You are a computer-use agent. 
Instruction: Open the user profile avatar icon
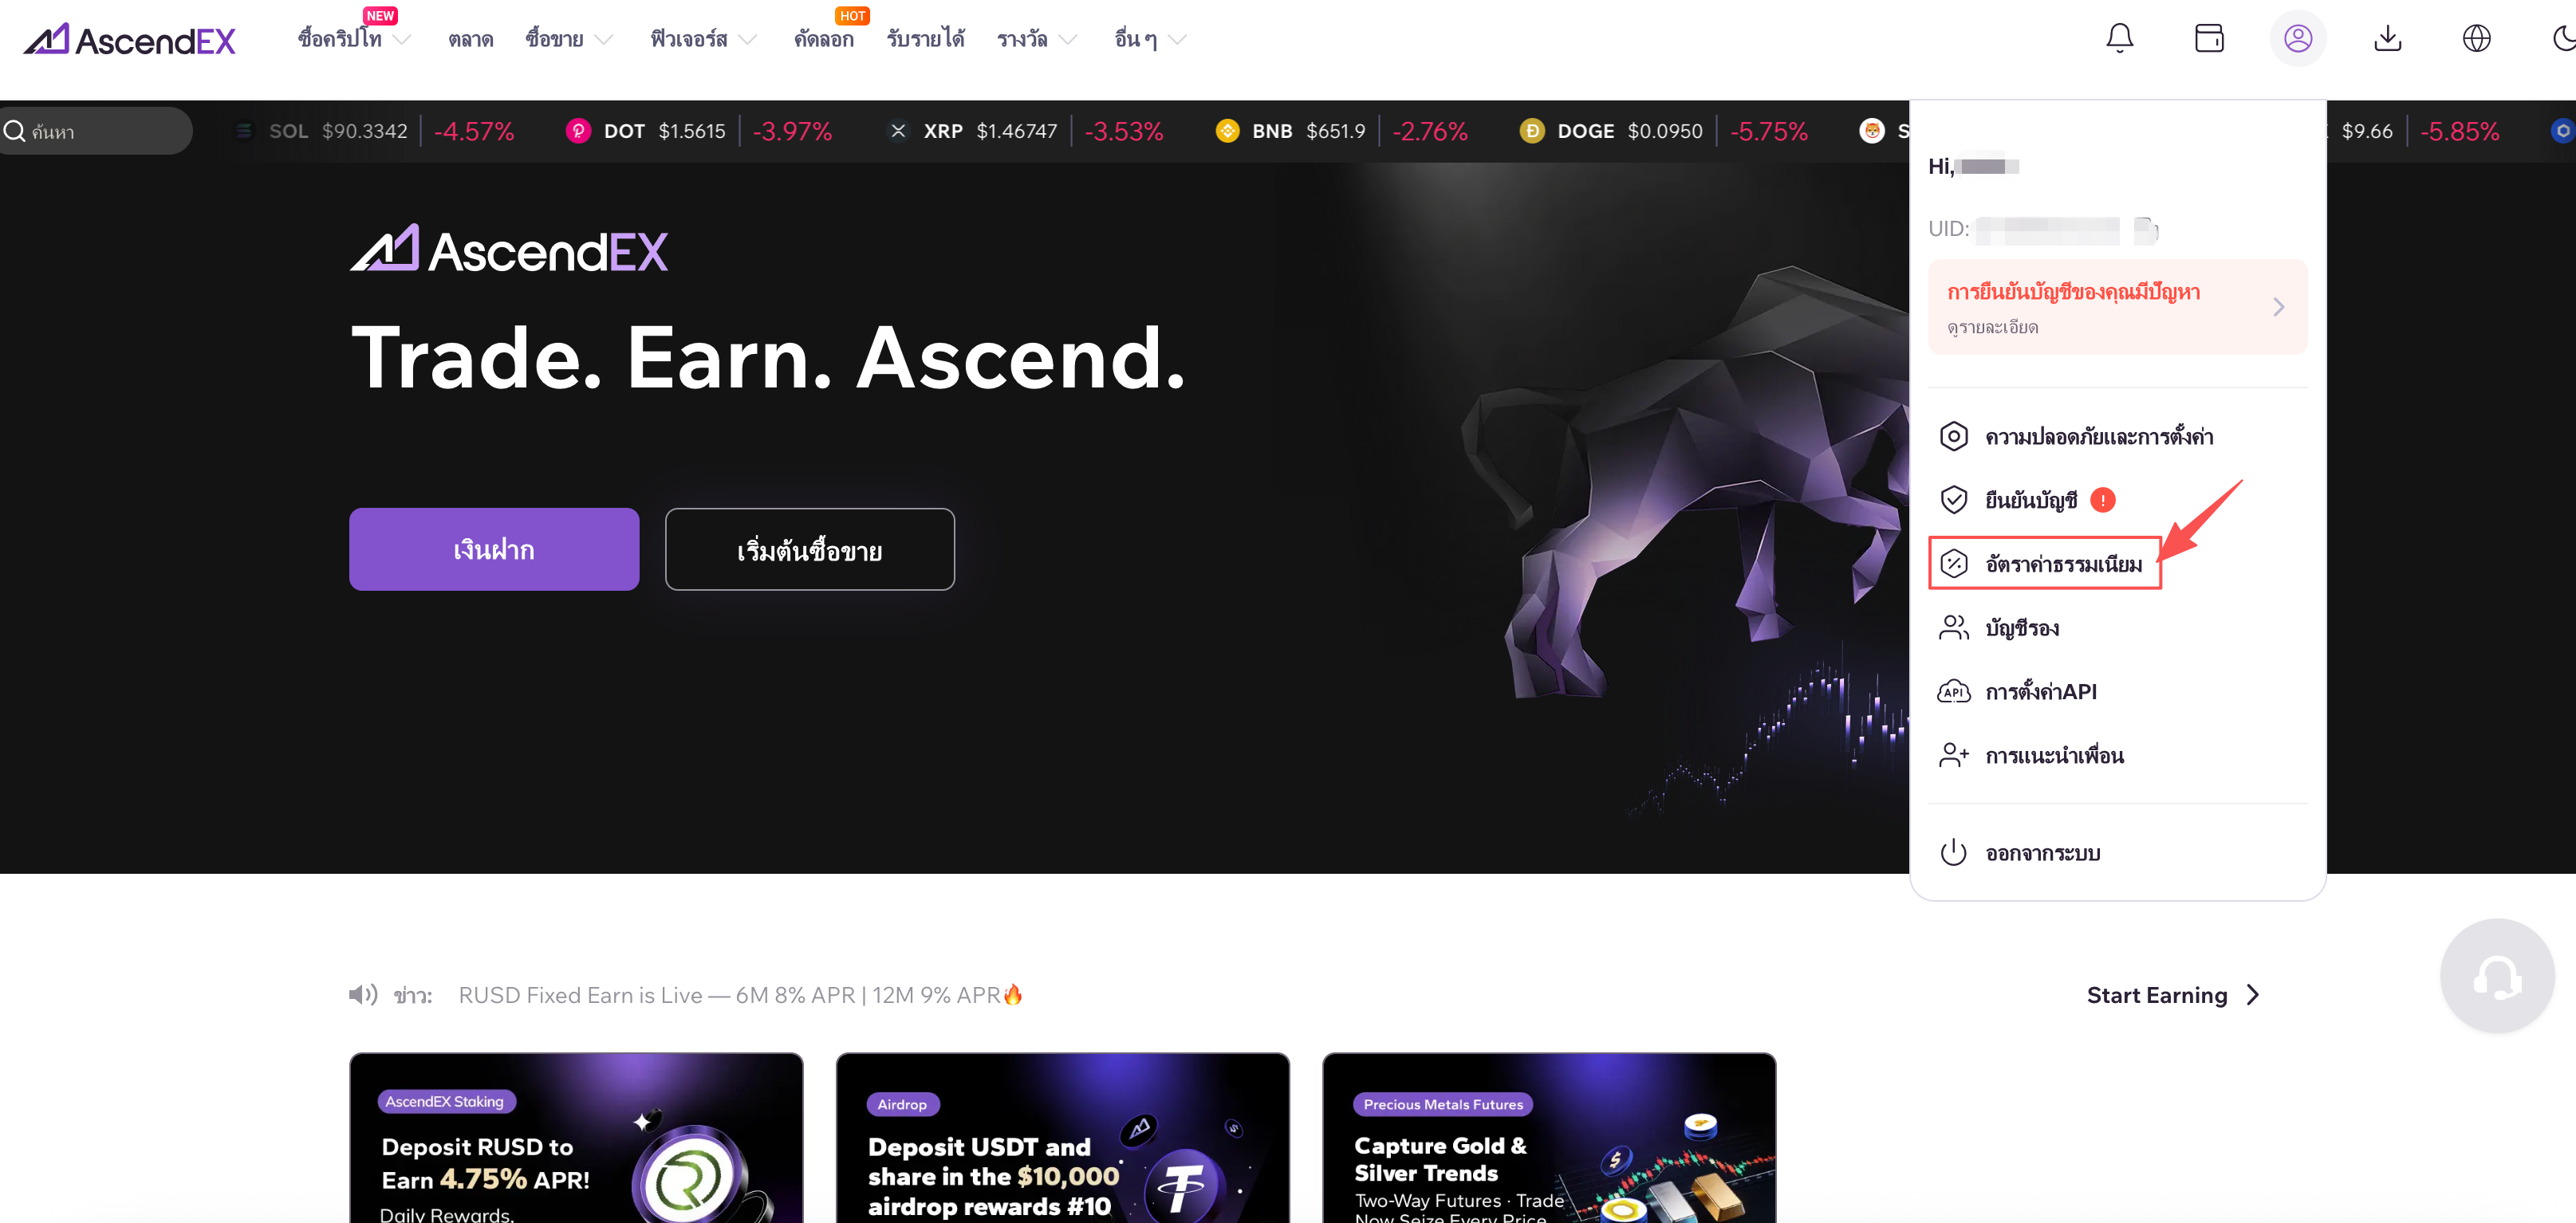coord(2297,39)
